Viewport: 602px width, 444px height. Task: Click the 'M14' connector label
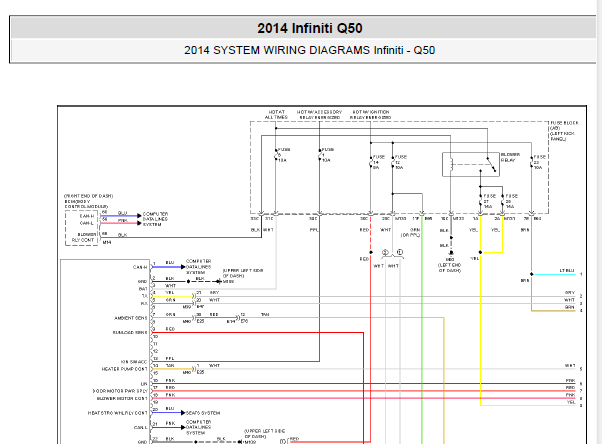pyautogui.click(x=107, y=242)
